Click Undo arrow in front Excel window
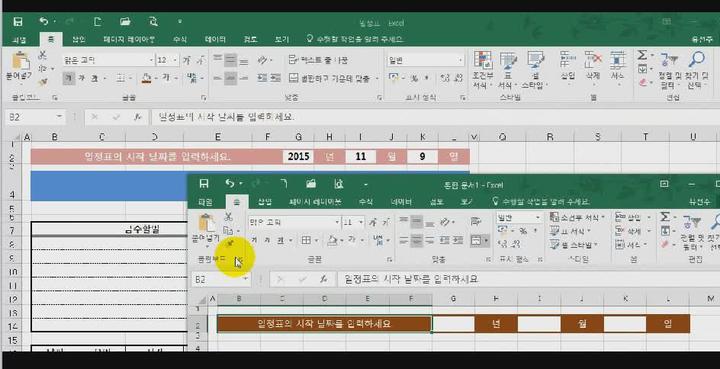720x369 pixels. point(230,184)
